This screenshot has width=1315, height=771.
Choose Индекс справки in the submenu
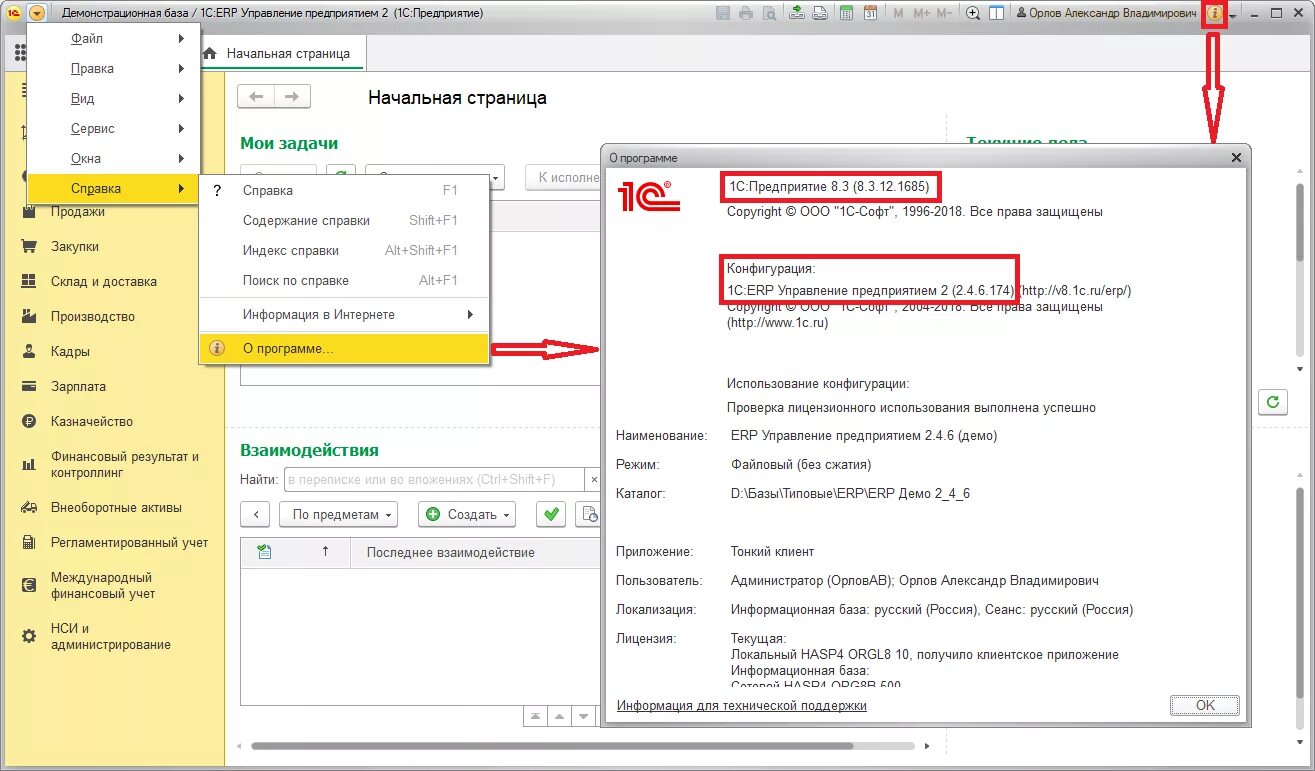pyautogui.click(x=344, y=251)
